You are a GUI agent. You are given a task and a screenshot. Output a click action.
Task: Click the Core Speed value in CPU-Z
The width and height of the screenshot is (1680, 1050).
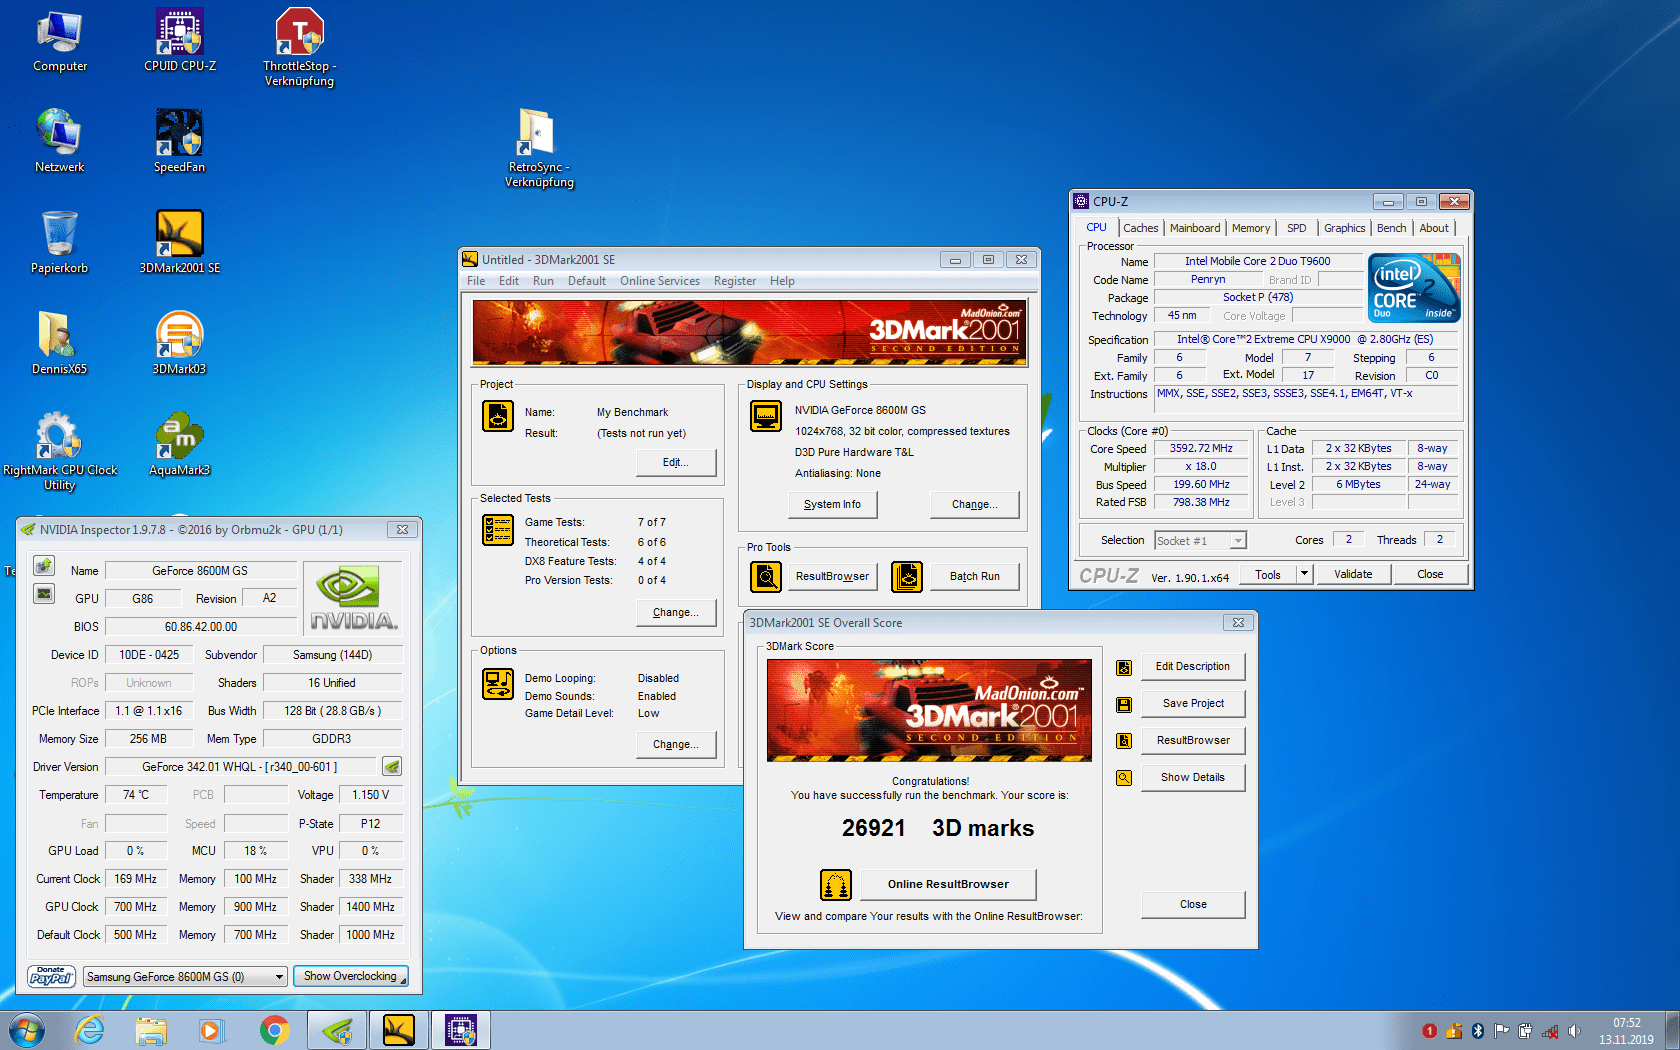pos(1201,449)
